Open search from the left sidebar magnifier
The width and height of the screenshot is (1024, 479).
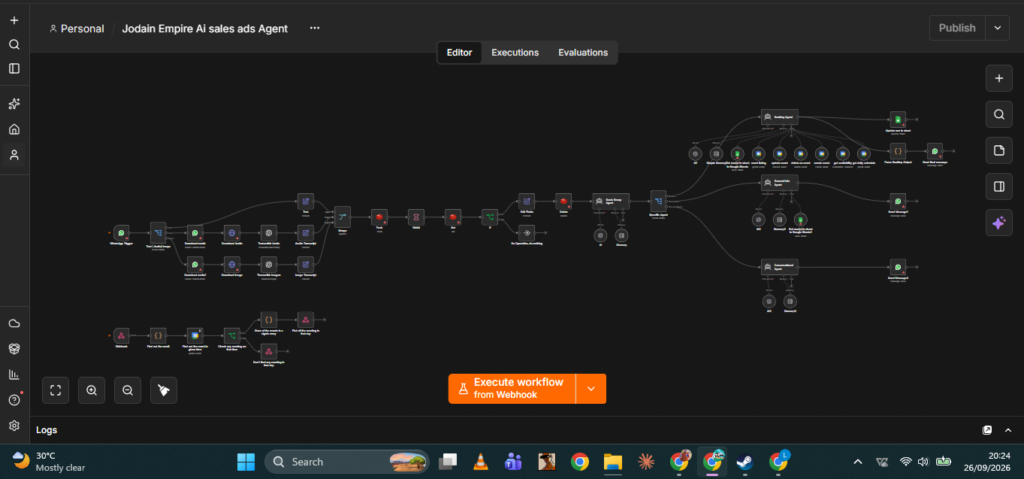point(14,44)
